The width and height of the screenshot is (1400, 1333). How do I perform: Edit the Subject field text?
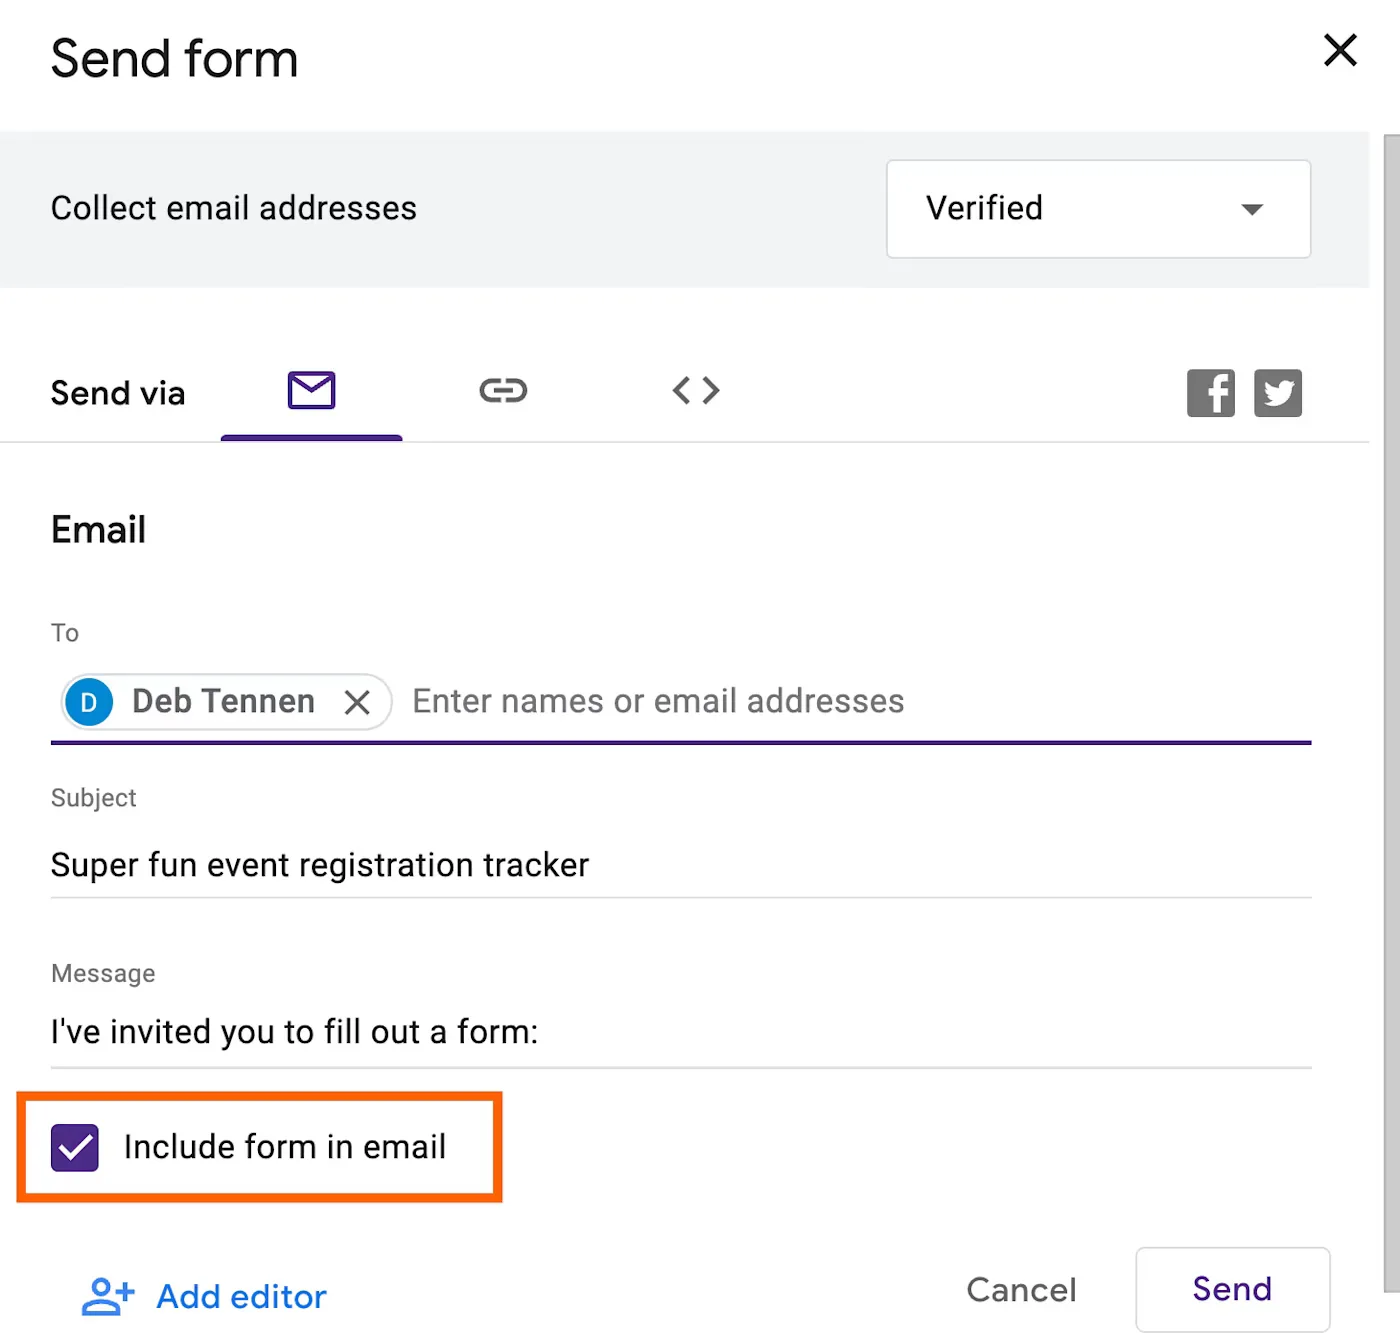[x=681, y=865]
